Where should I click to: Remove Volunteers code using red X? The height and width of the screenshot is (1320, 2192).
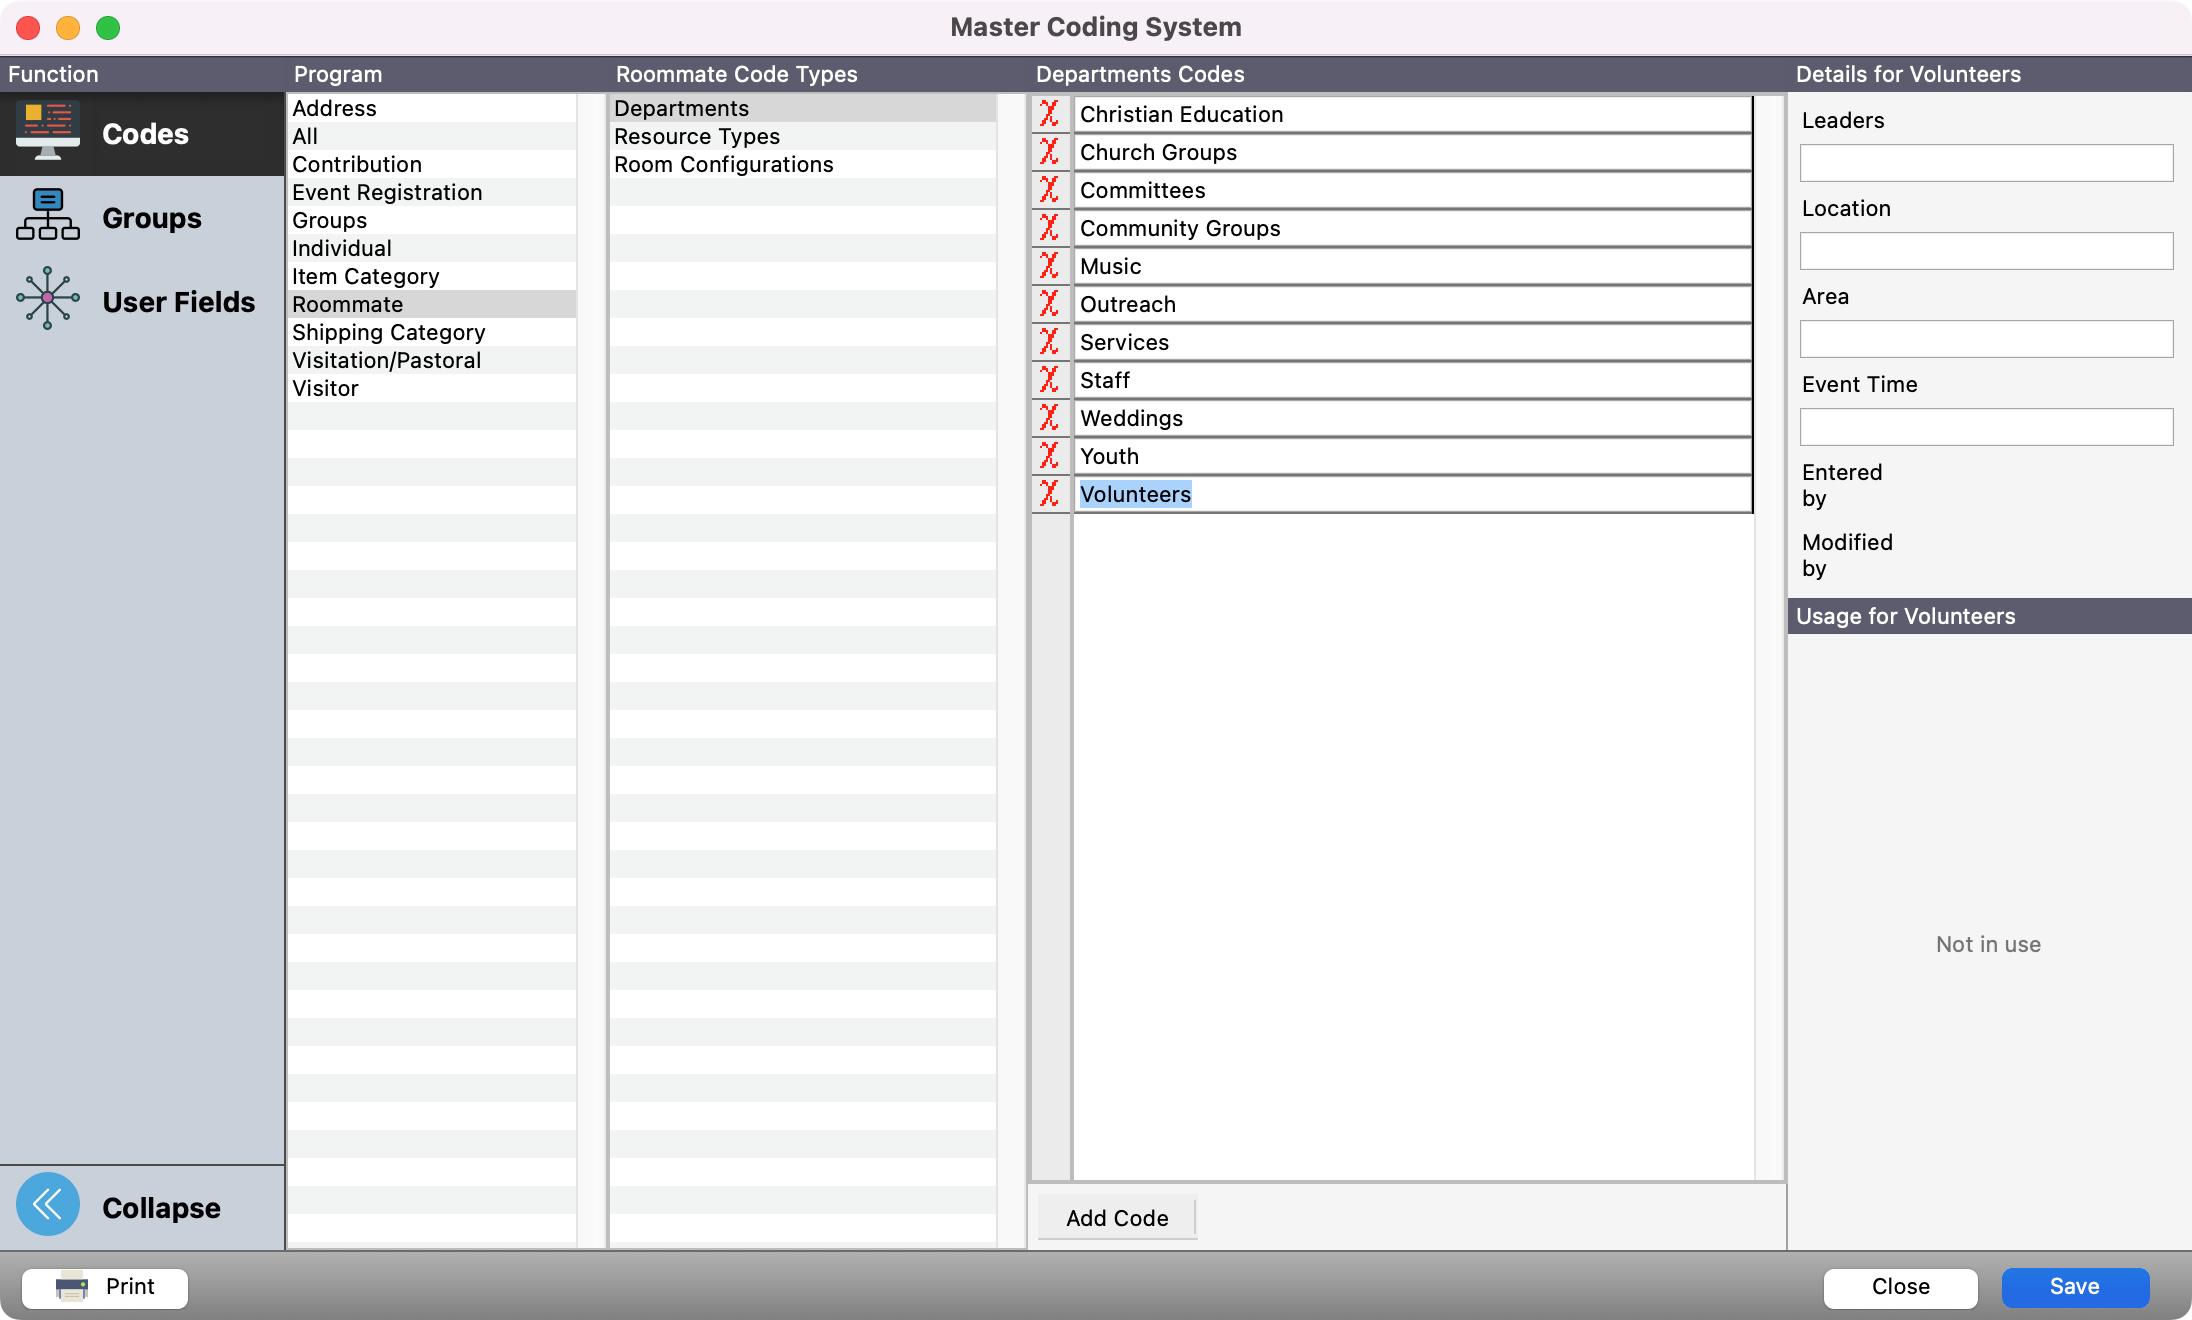click(x=1049, y=494)
